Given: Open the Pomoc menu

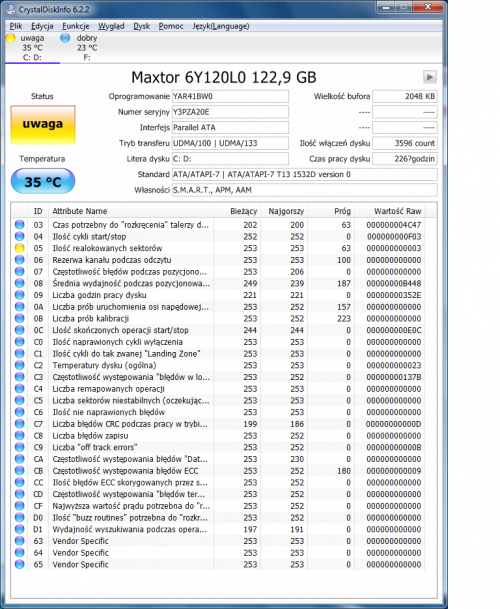Looking at the screenshot, I should [171, 26].
